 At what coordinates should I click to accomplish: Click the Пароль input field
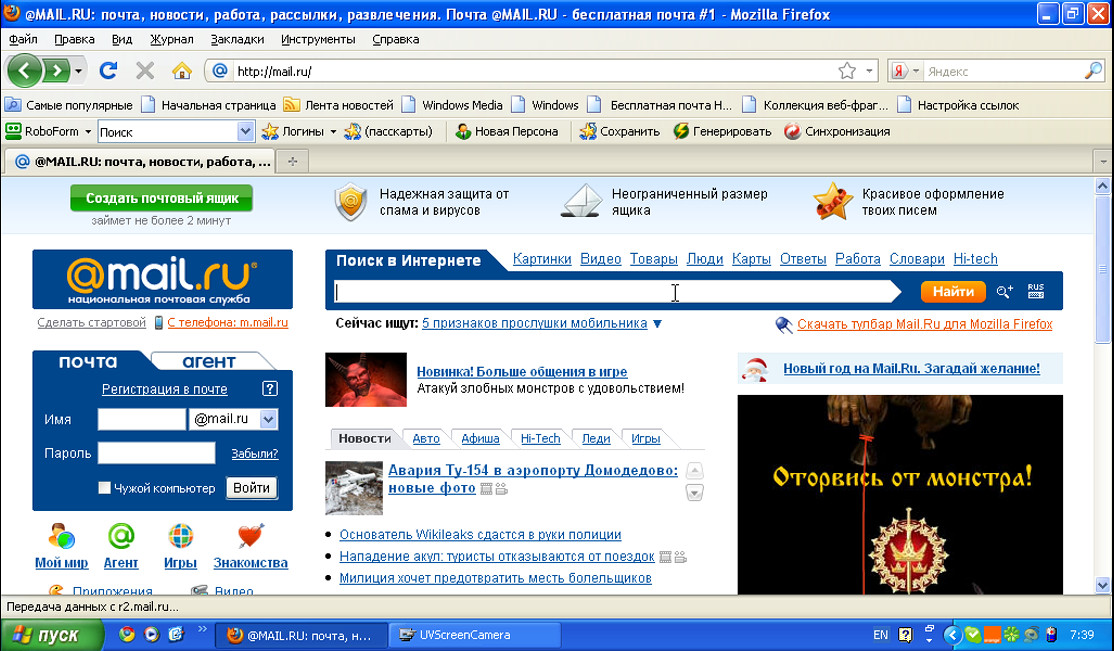156,453
